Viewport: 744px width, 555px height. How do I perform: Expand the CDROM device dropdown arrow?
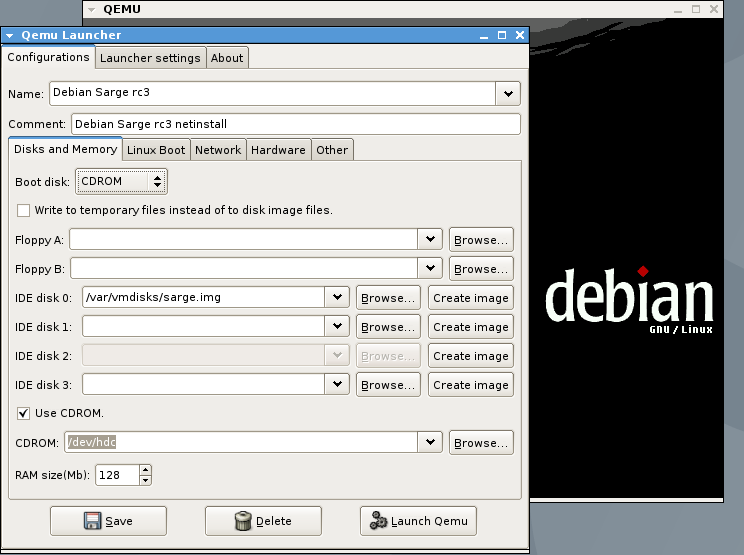(x=430, y=442)
